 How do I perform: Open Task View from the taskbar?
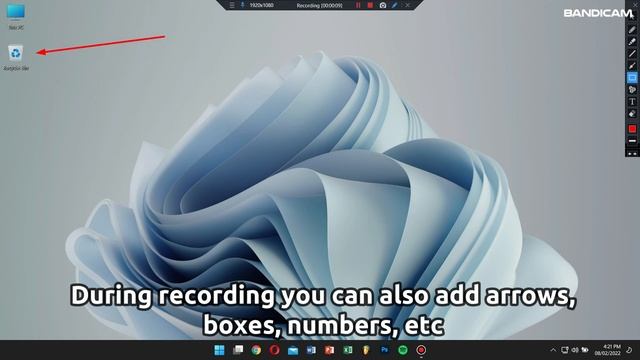pyautogui.click(x=238, y=350)
